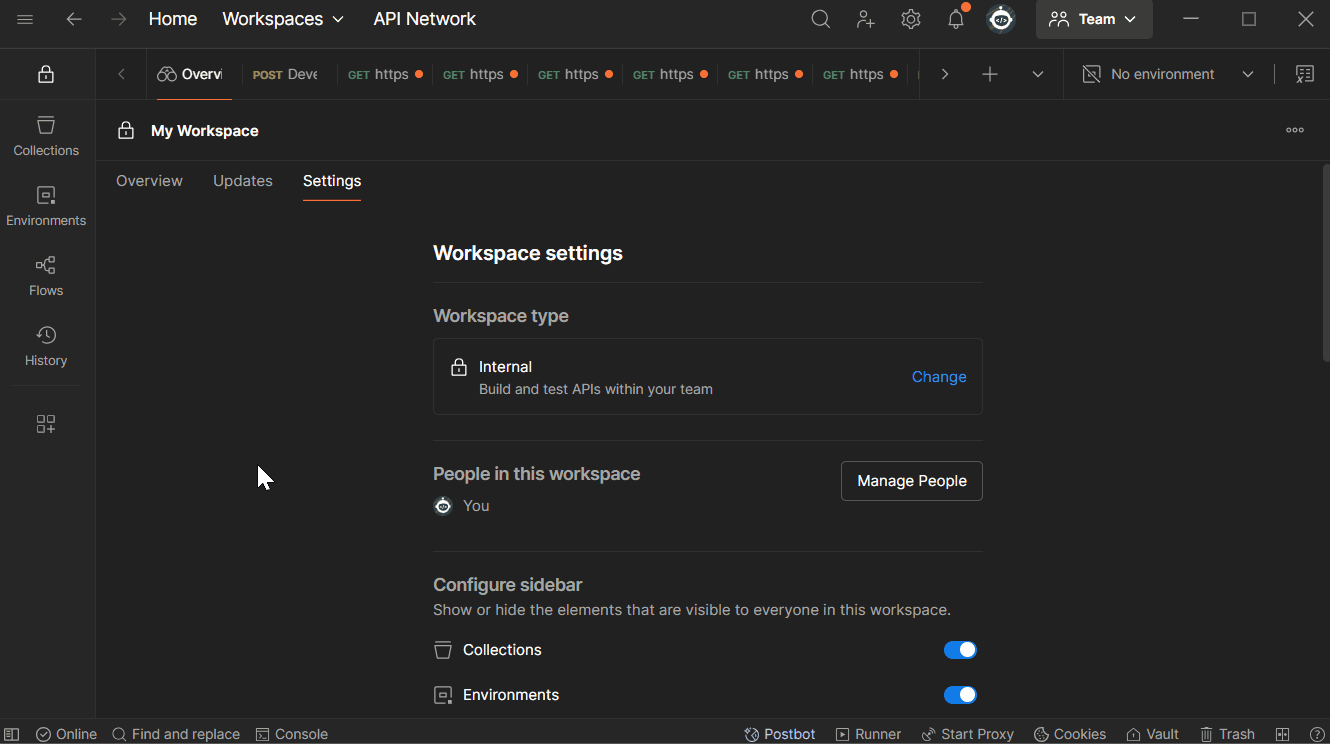Click Start Proxy in status bar
This screenshot has height=744, width=1330.
pos(967,734)
